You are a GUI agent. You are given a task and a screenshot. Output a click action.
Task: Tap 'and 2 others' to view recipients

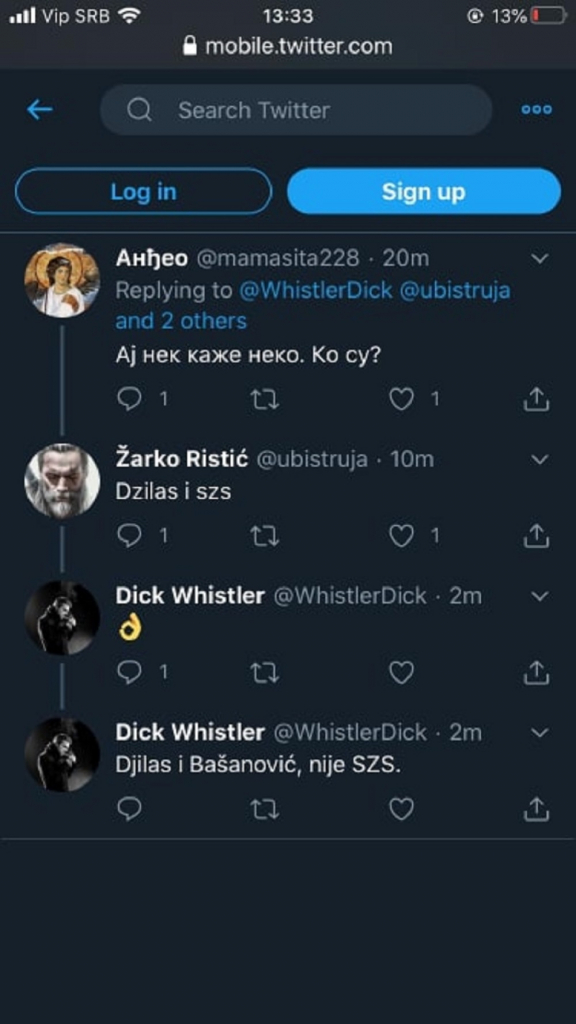pyautogui.click(x=181, y=322)
